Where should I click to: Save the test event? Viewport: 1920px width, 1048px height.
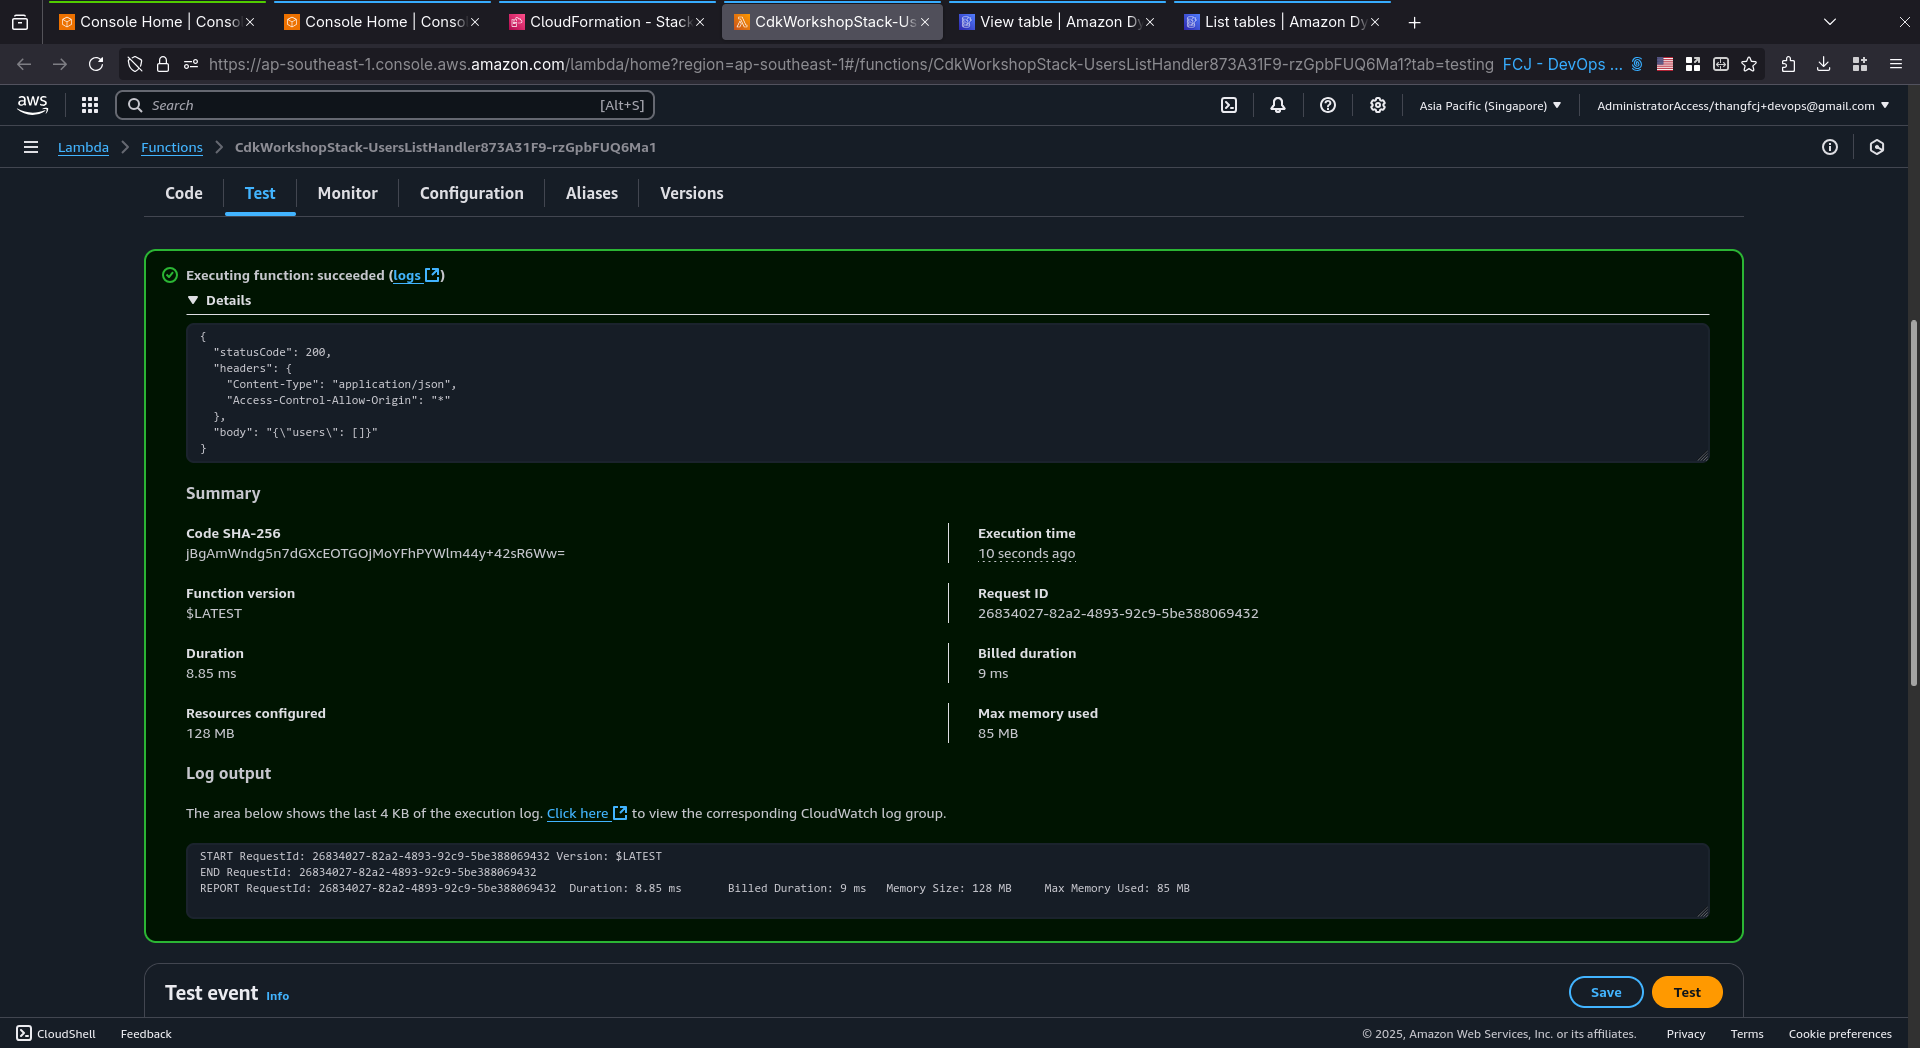point(1606,992)
